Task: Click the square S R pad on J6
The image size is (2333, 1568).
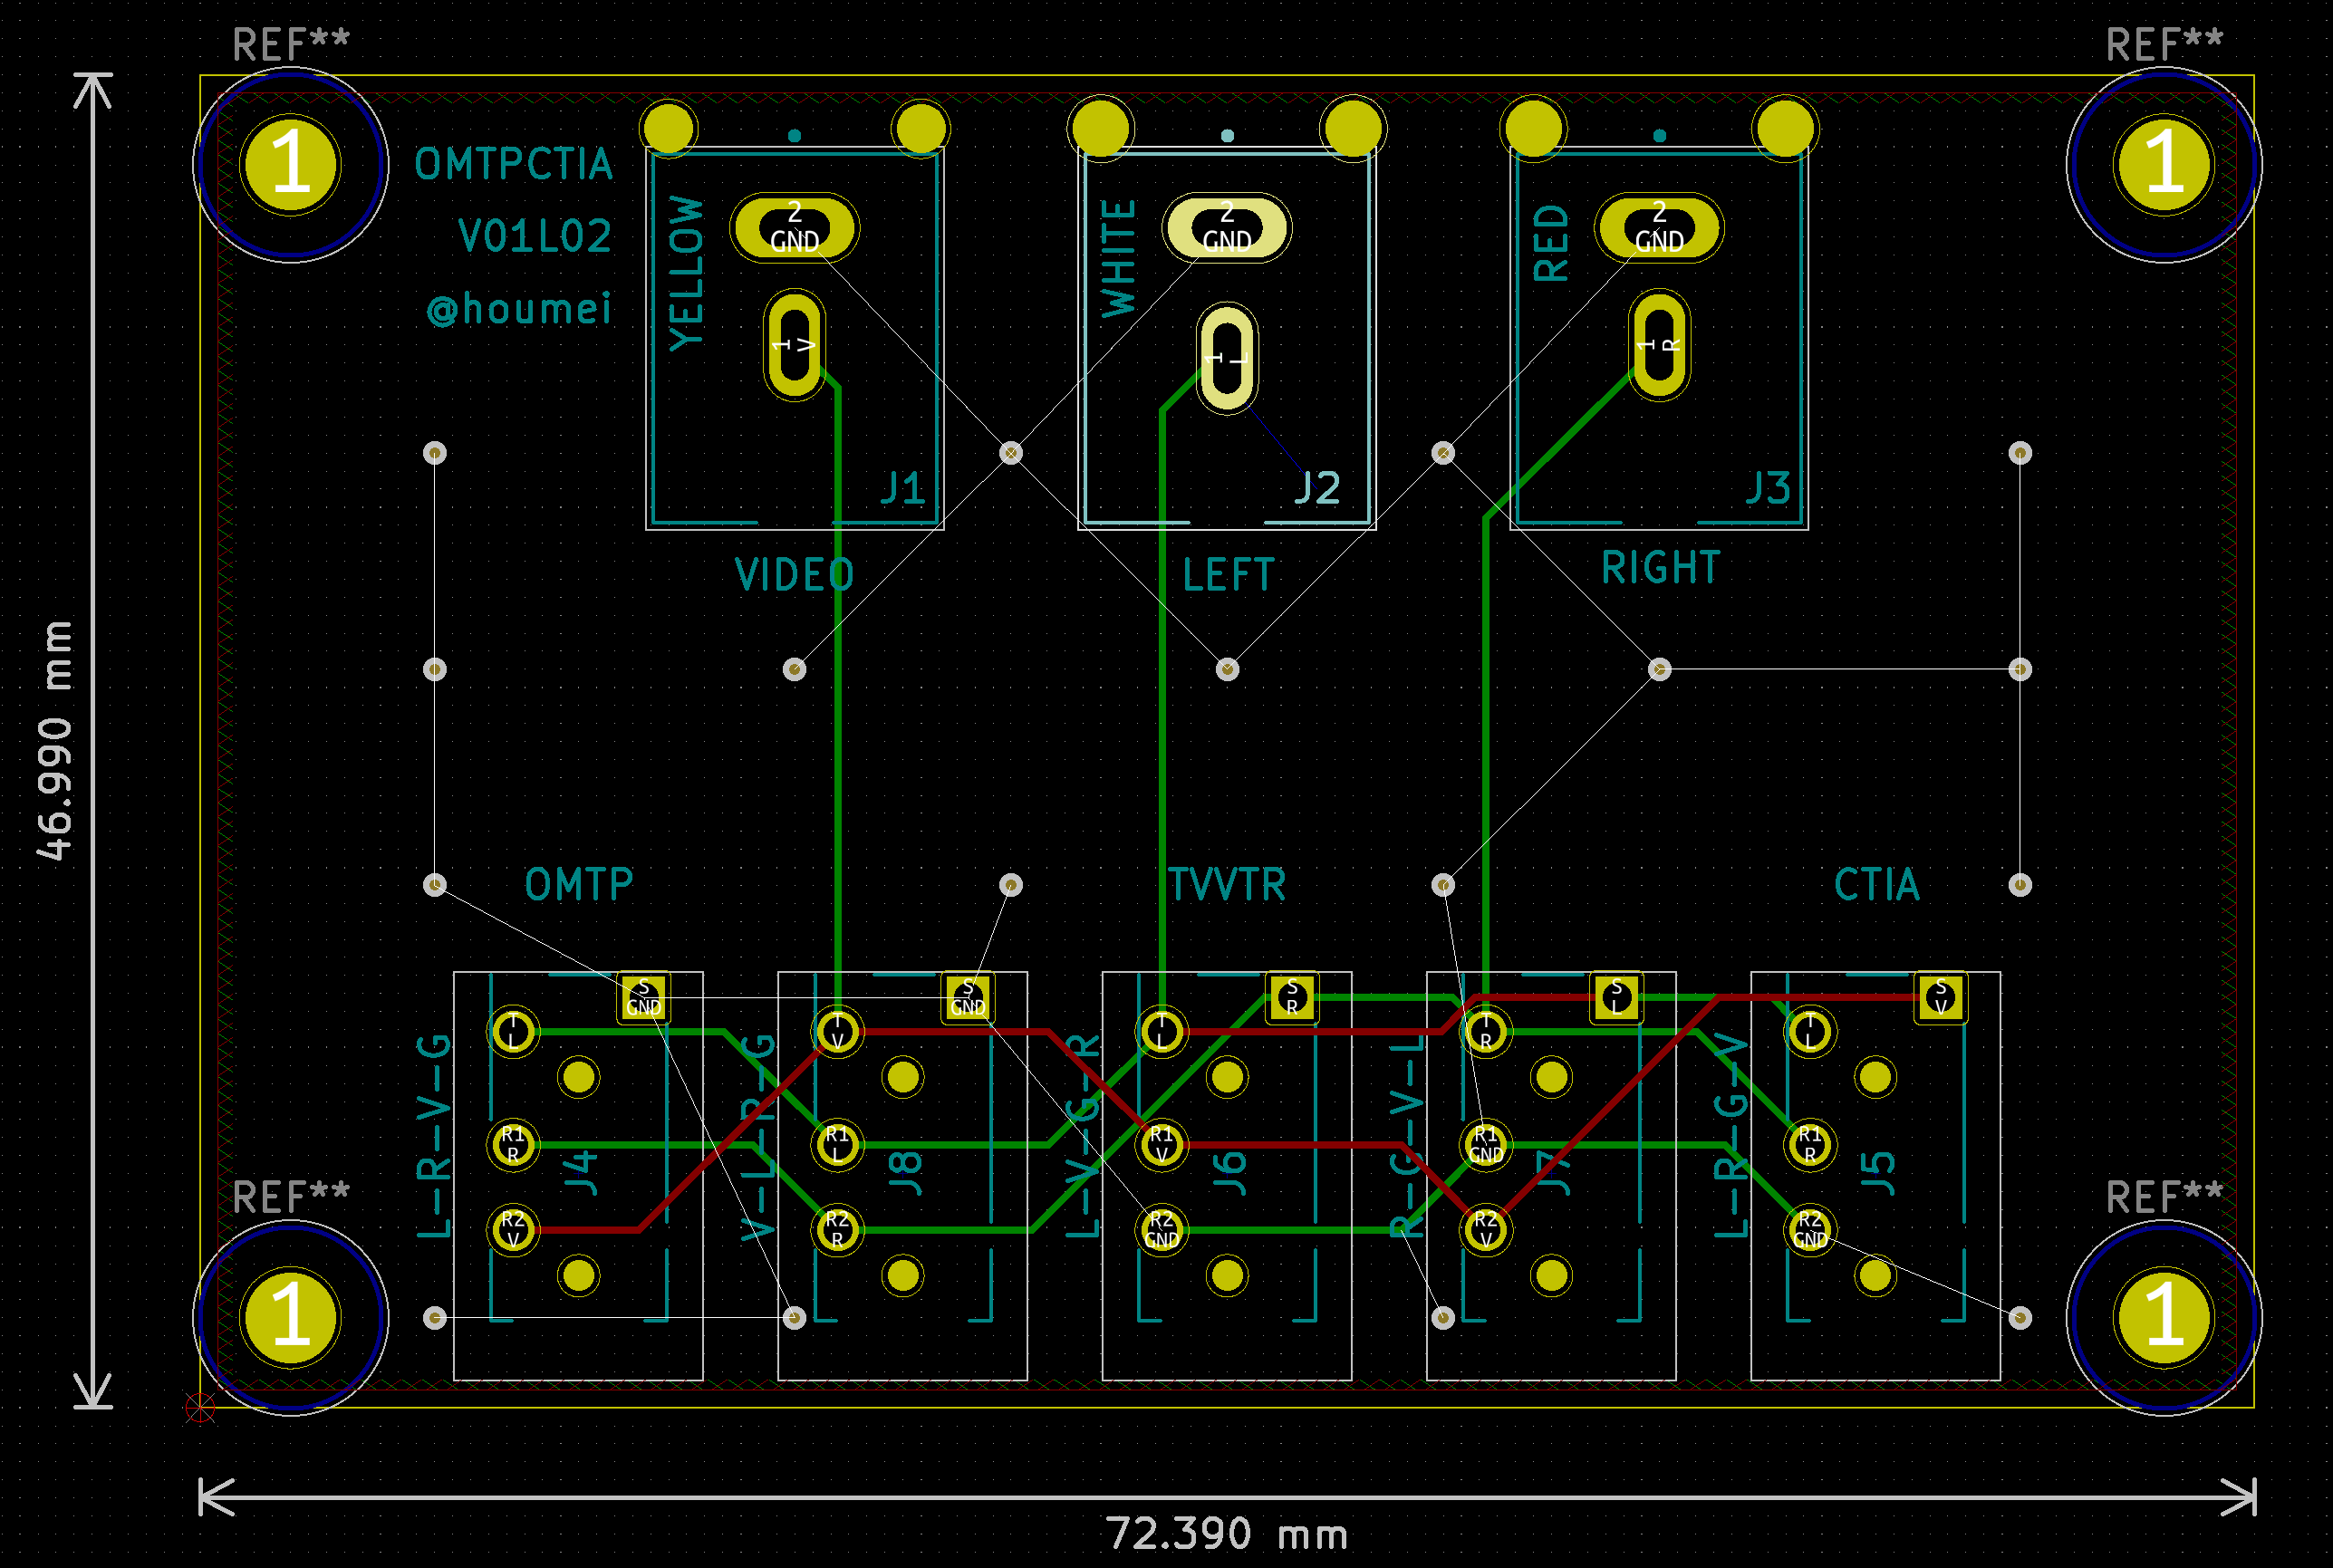Action: (x=1291, y=997)
